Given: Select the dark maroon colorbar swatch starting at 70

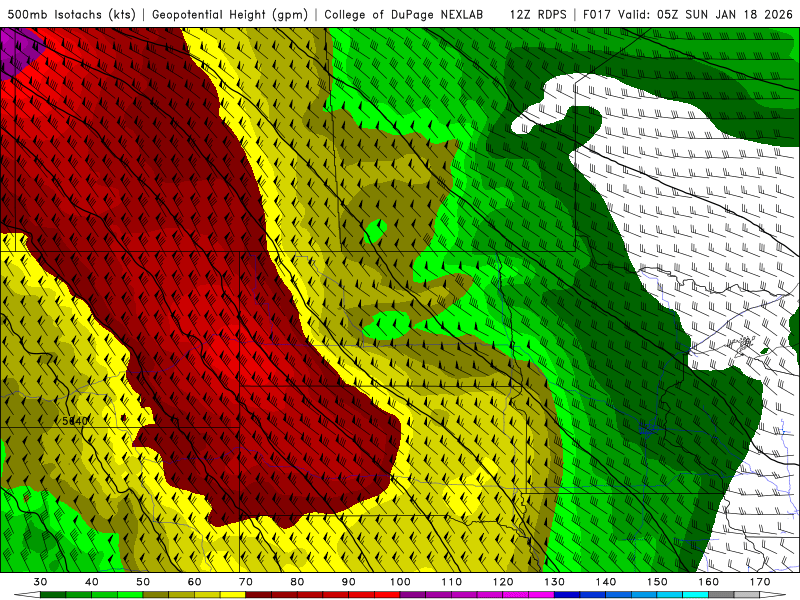Looking at the screenshot, I should 259,595.
